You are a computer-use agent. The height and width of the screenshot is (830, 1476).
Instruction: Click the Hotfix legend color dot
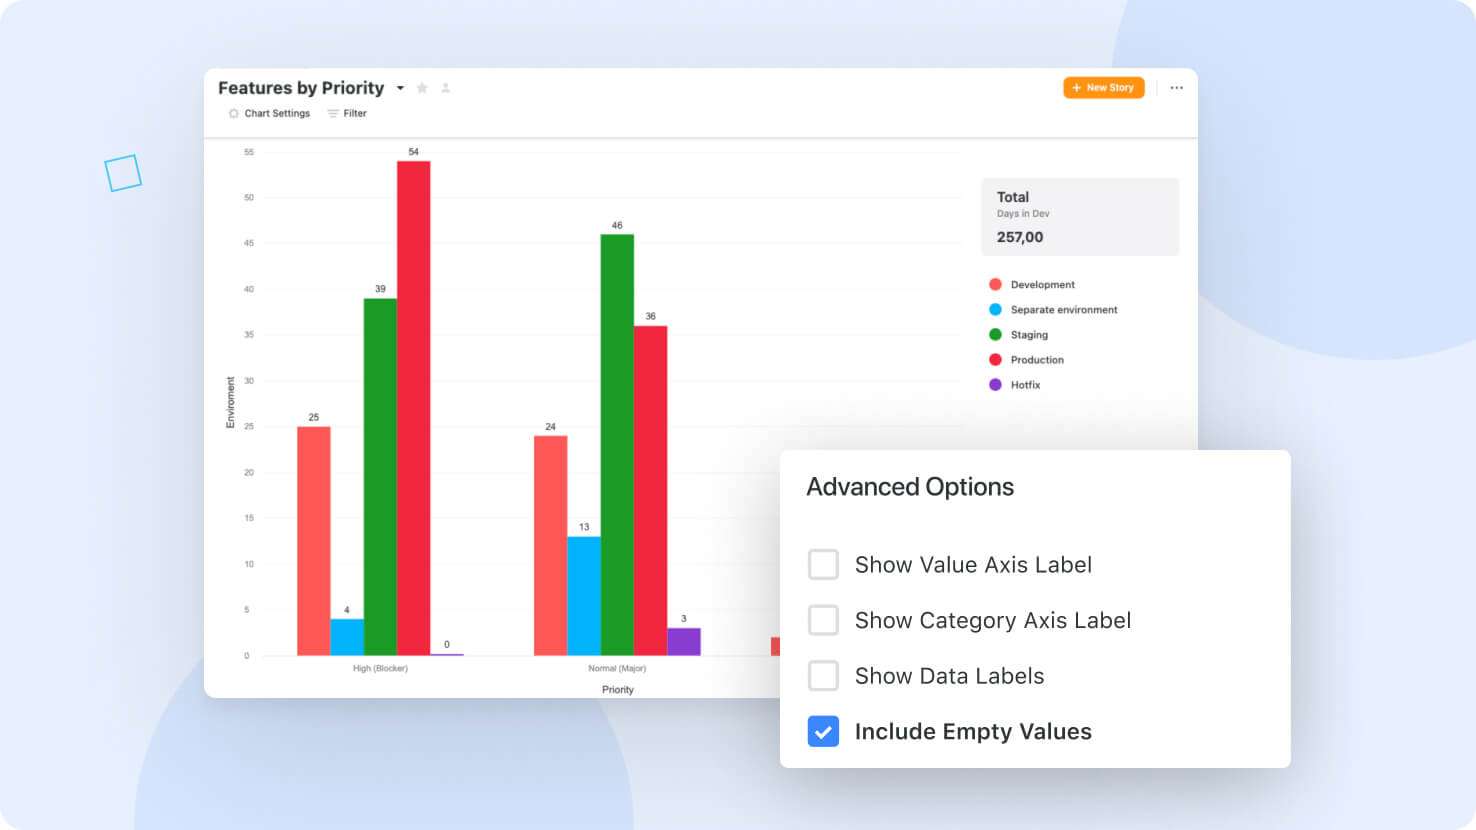coord(995,385)
